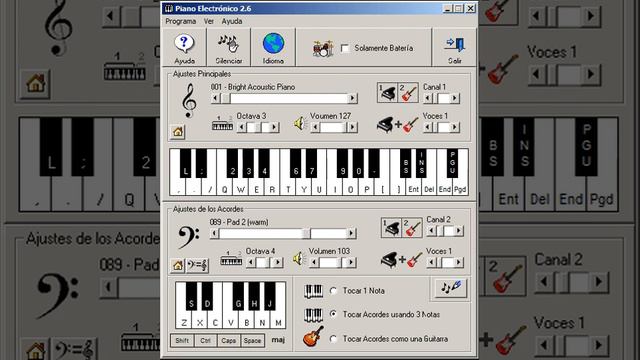Play the white T key on main piano
Image resolution: width=640 pixels, height=360 pixels.
(288, 189)
